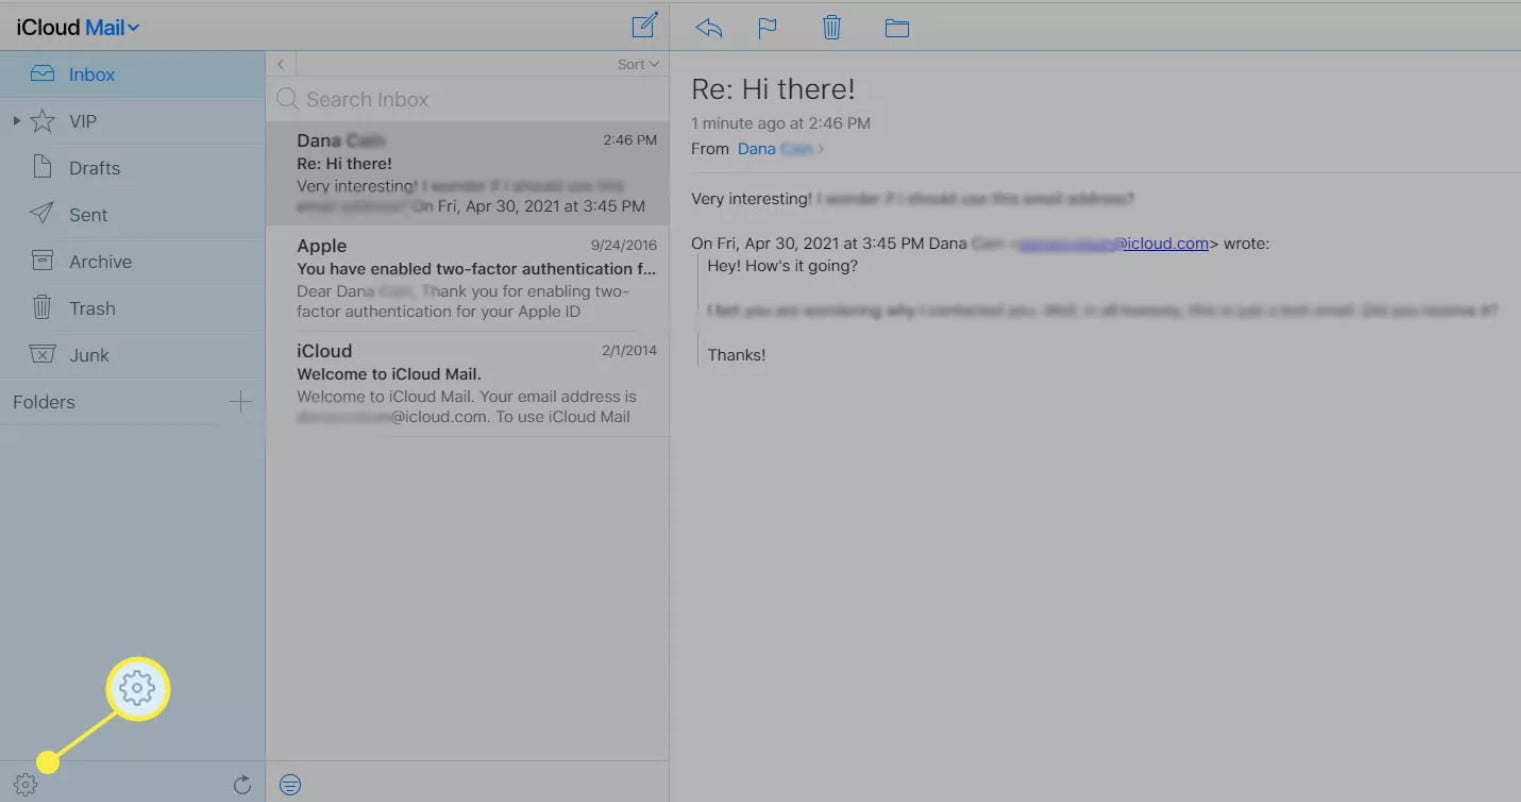
Task: Open the iCloud Mail app switcher dropdown
Action: pos(78,27)
